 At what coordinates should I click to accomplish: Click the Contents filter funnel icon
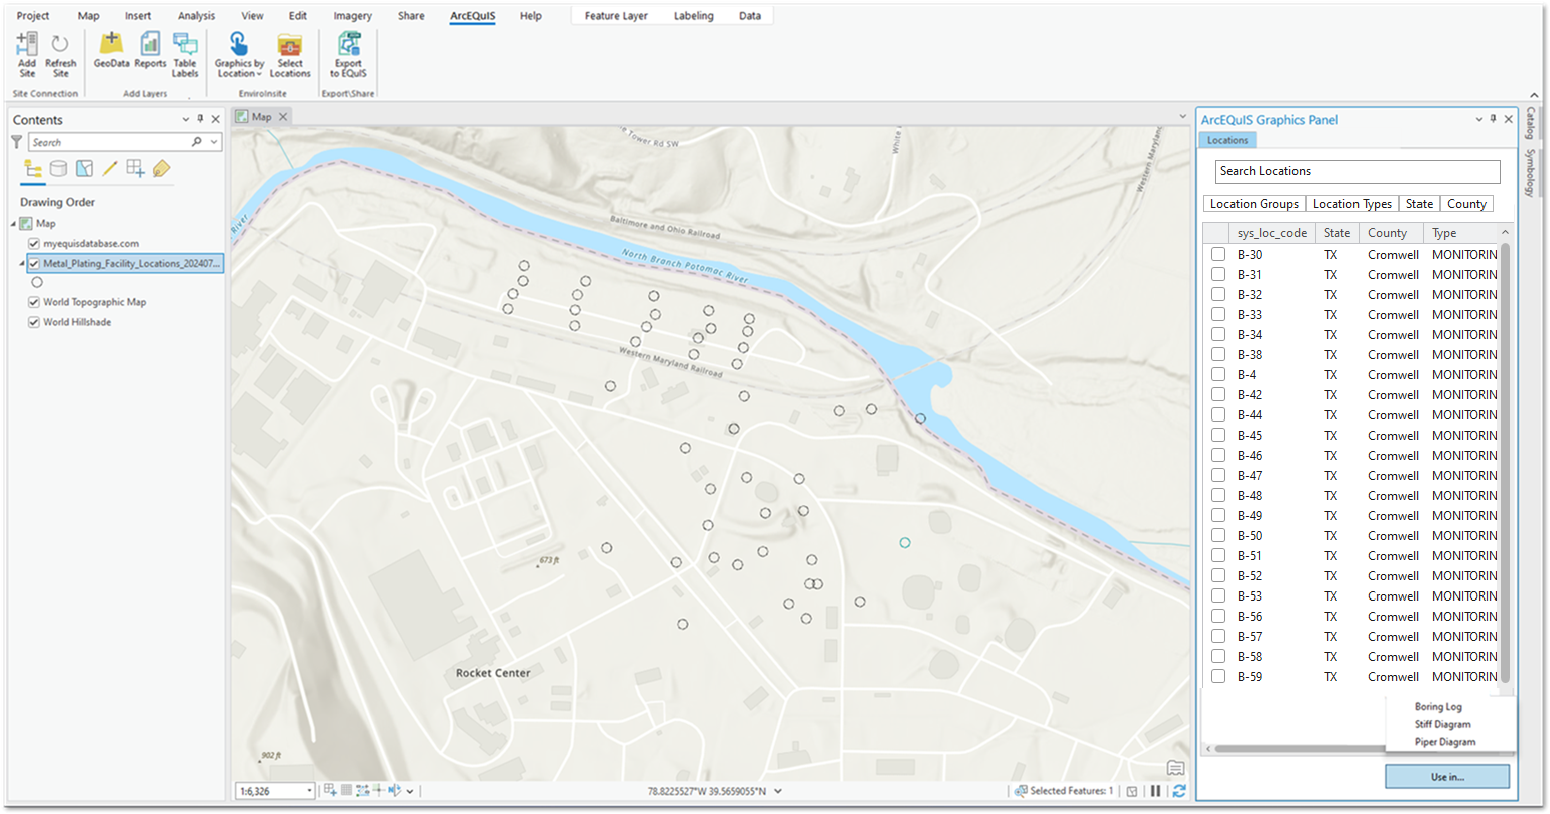[x=17, y=142]
